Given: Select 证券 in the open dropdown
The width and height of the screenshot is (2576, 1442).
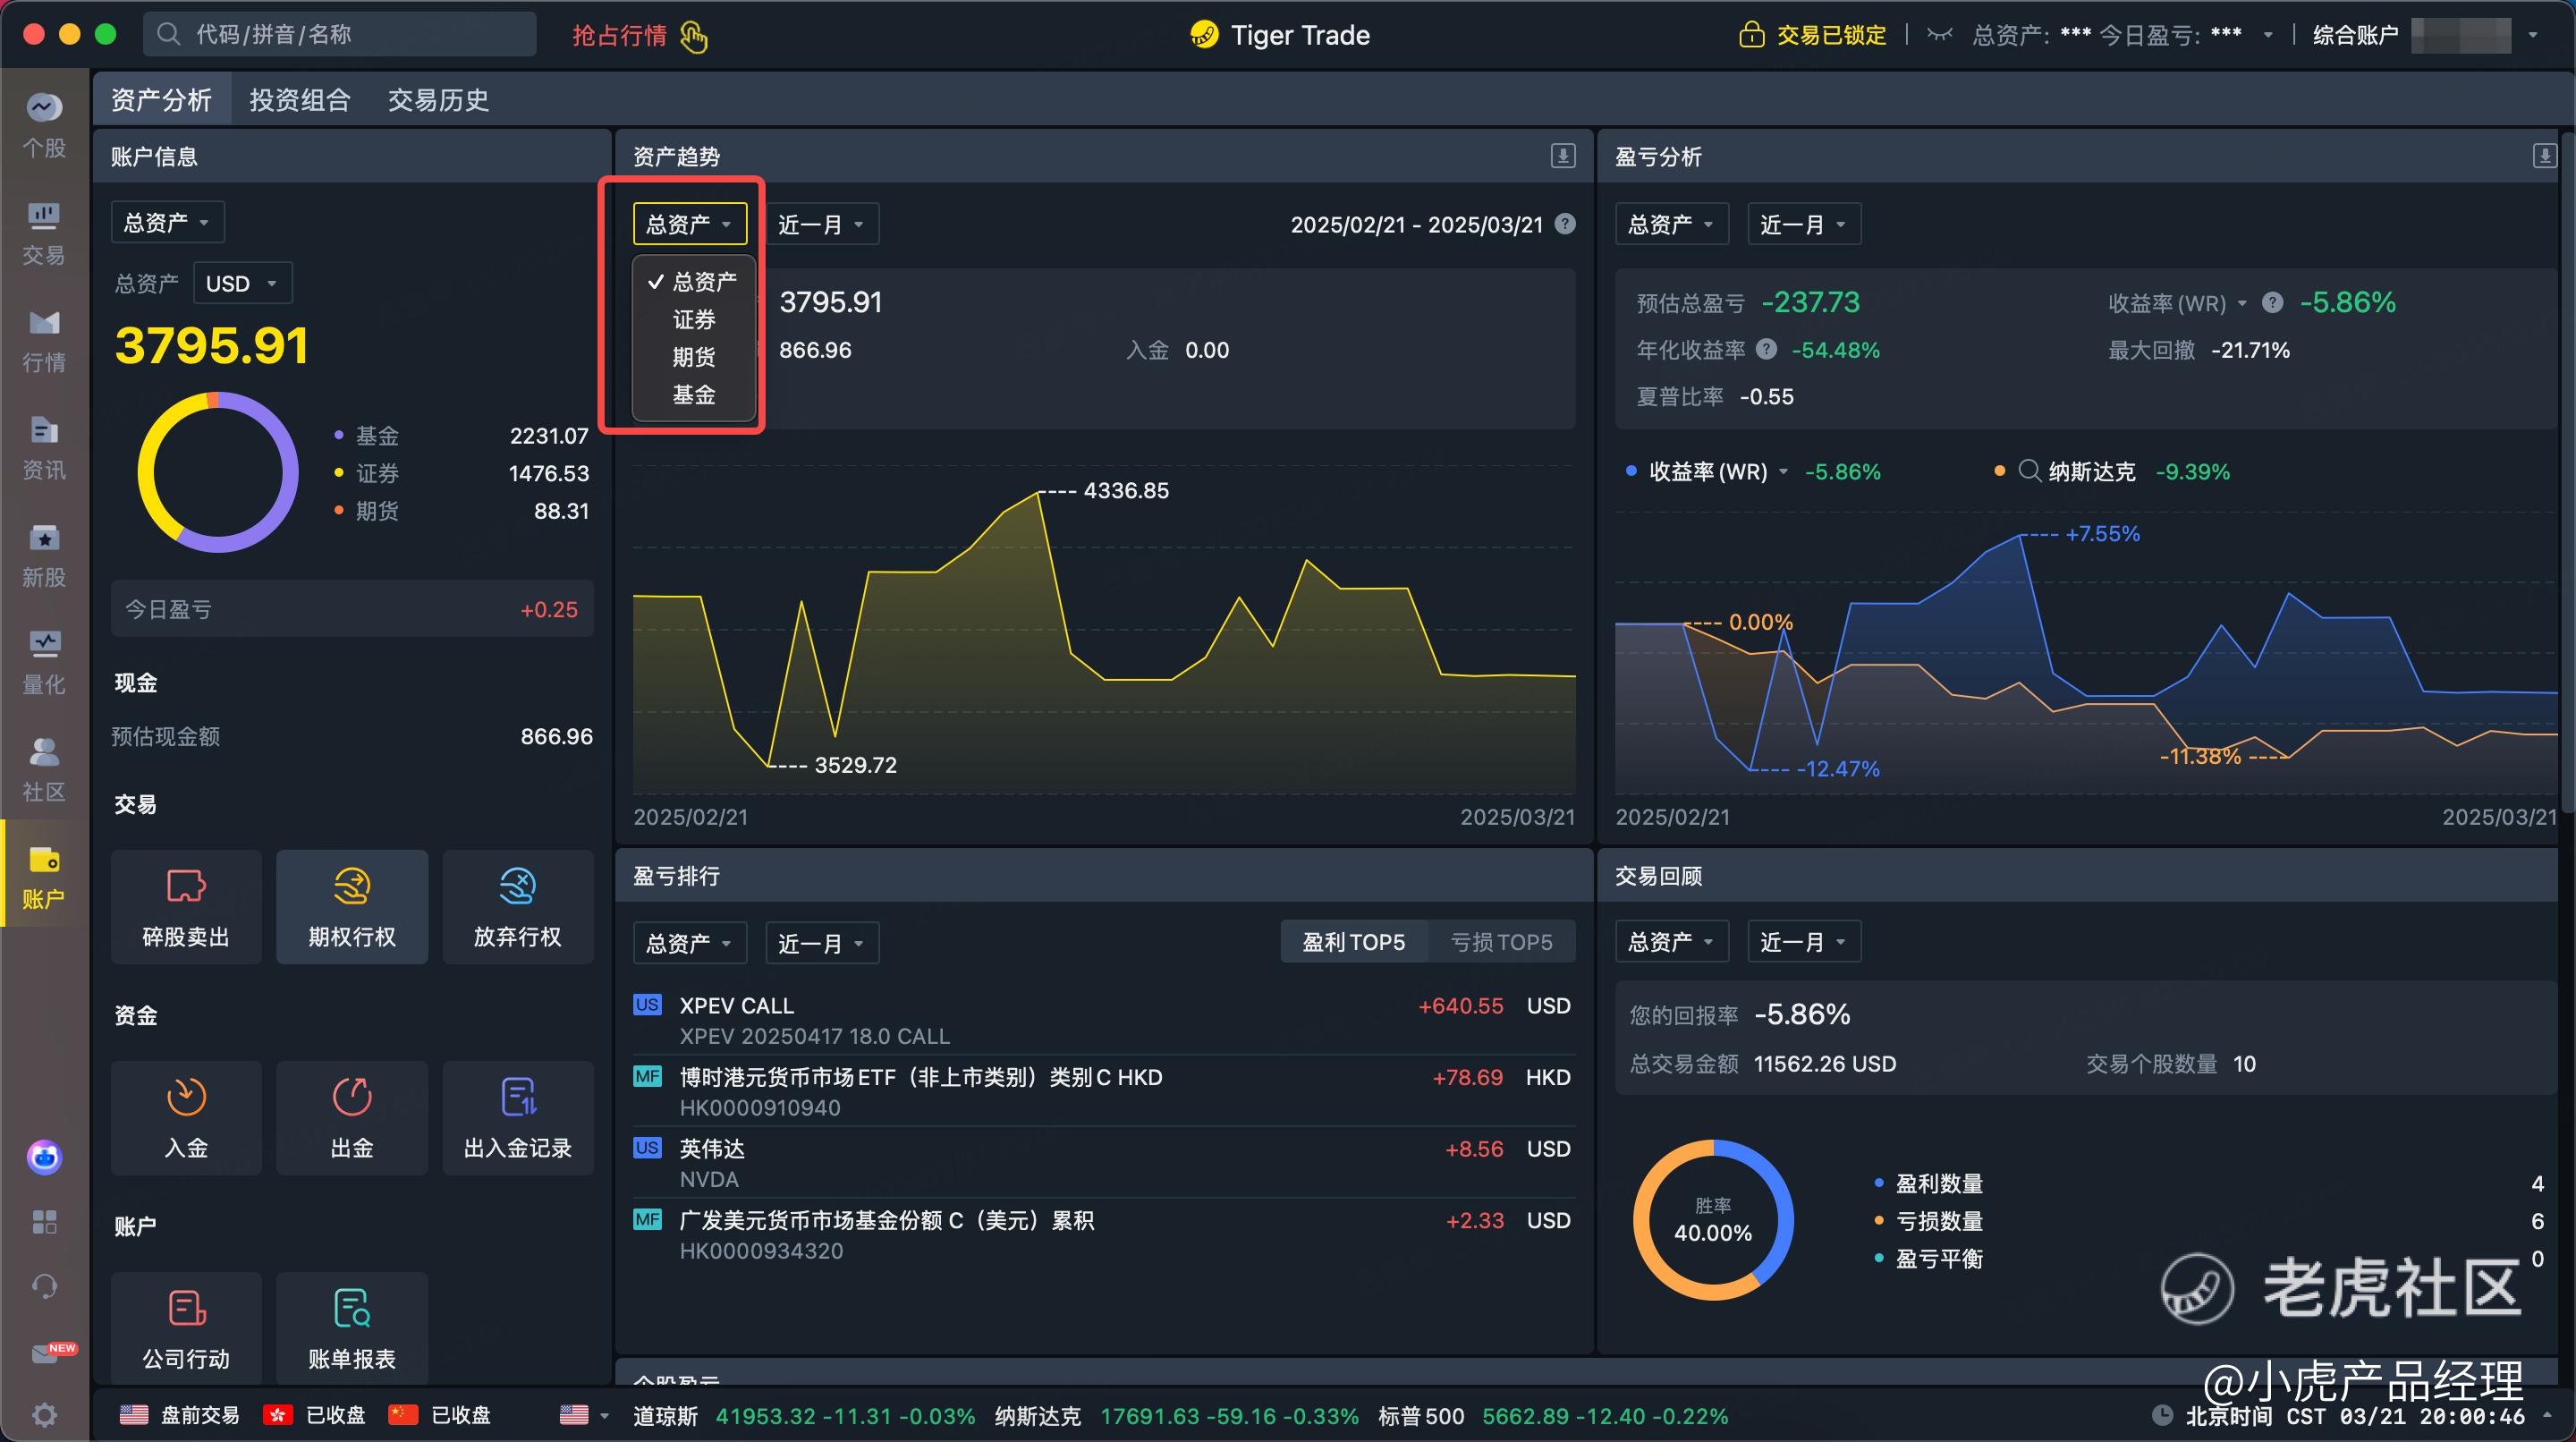Looking at the screenshot, I should [694, 319].
